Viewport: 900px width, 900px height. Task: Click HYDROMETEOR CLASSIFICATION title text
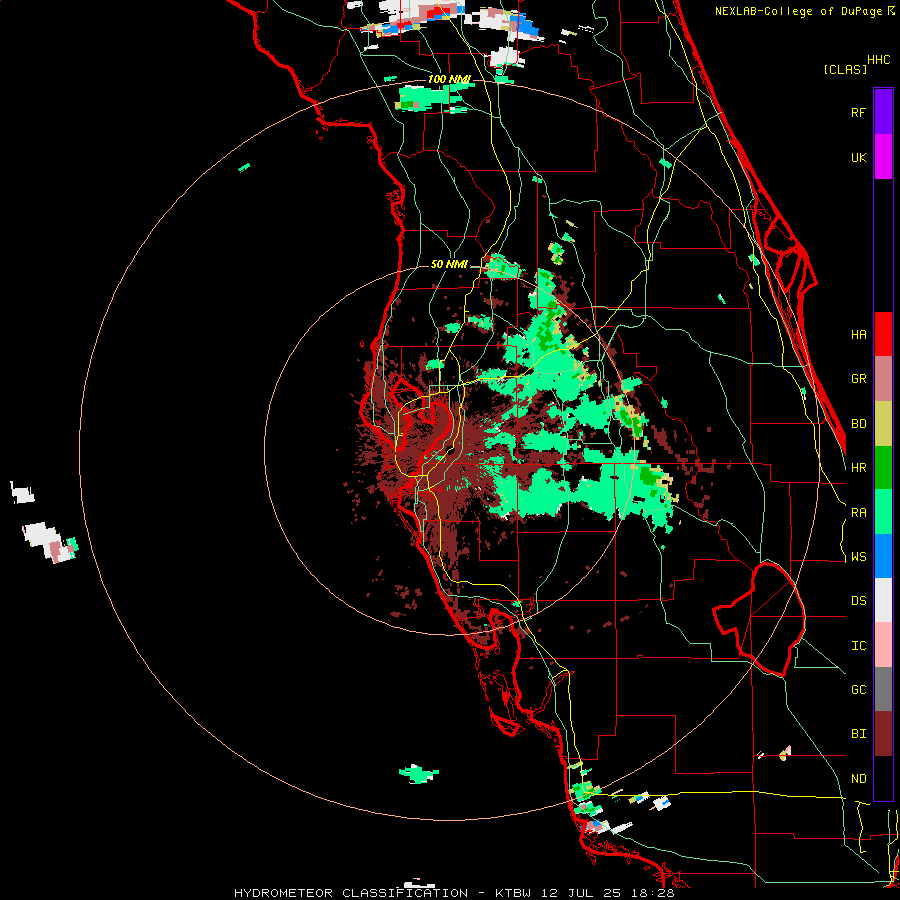(x=351, y=893)
